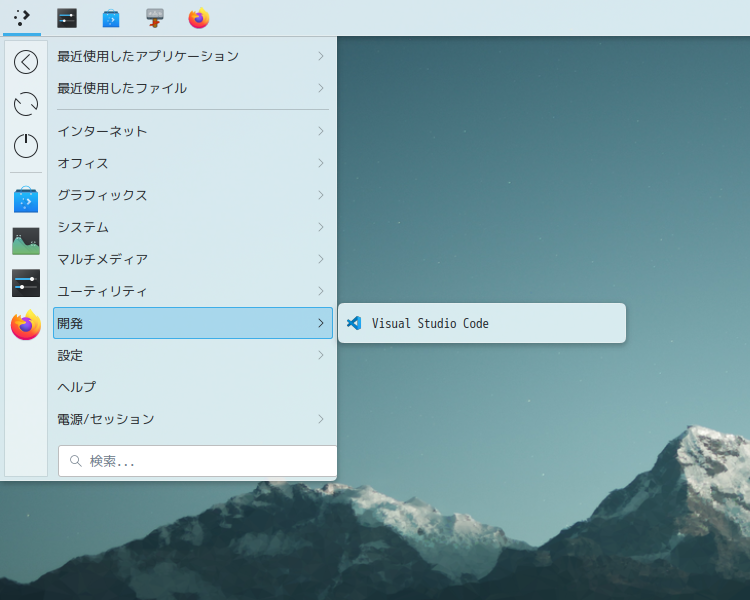Focus the 検索... search field
This screenshot has height=600, width=750.
coord(198,461)
